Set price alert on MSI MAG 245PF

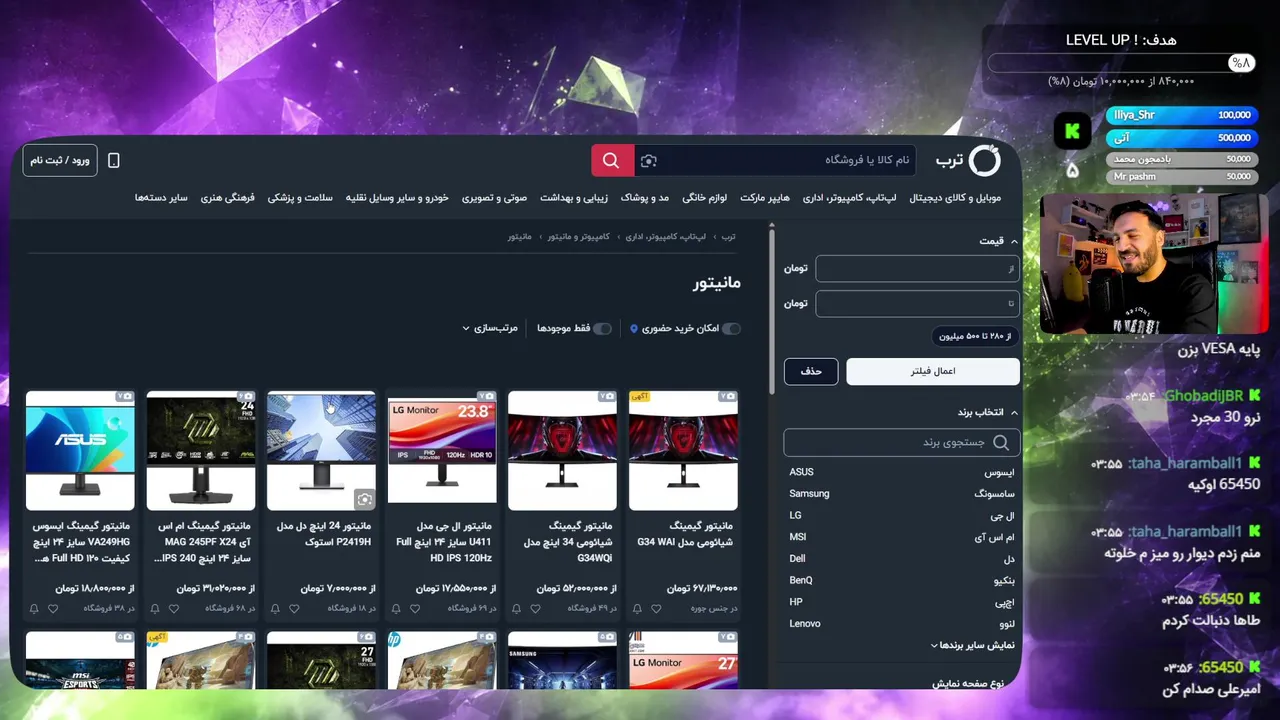(x=154, y=608)
